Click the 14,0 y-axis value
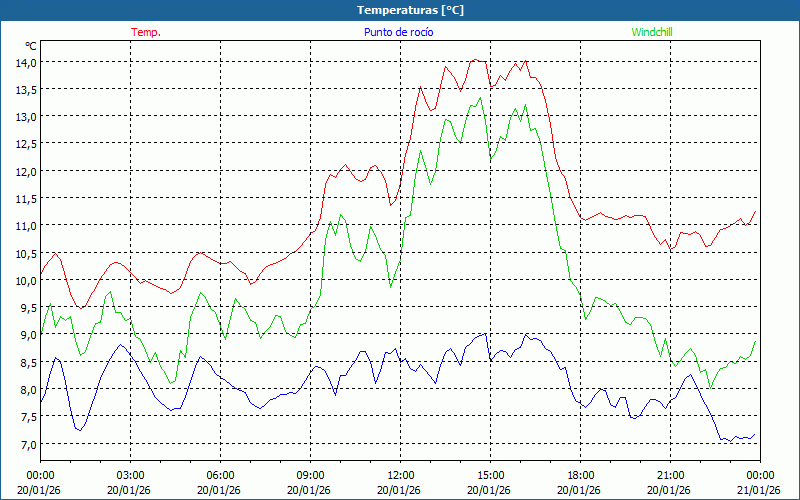Viewport: 800px width, 500px height. (x=25, y=62)
